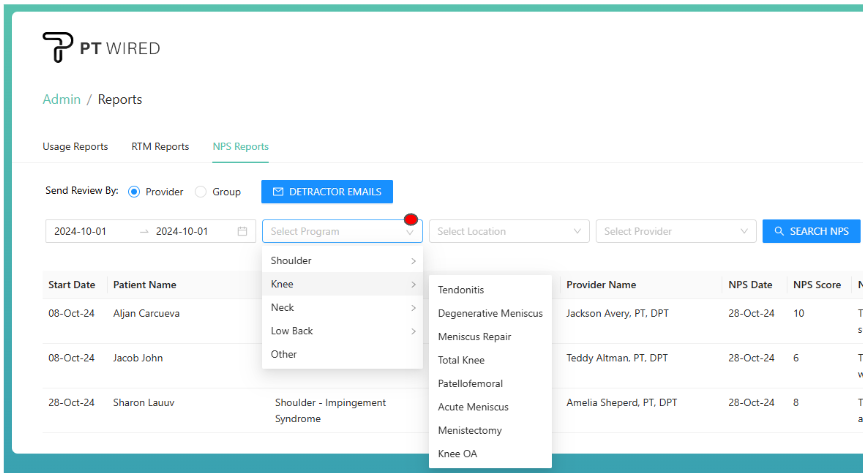Select the Group radio button
This screenshot has height=473, width=863.
[201, 191]
